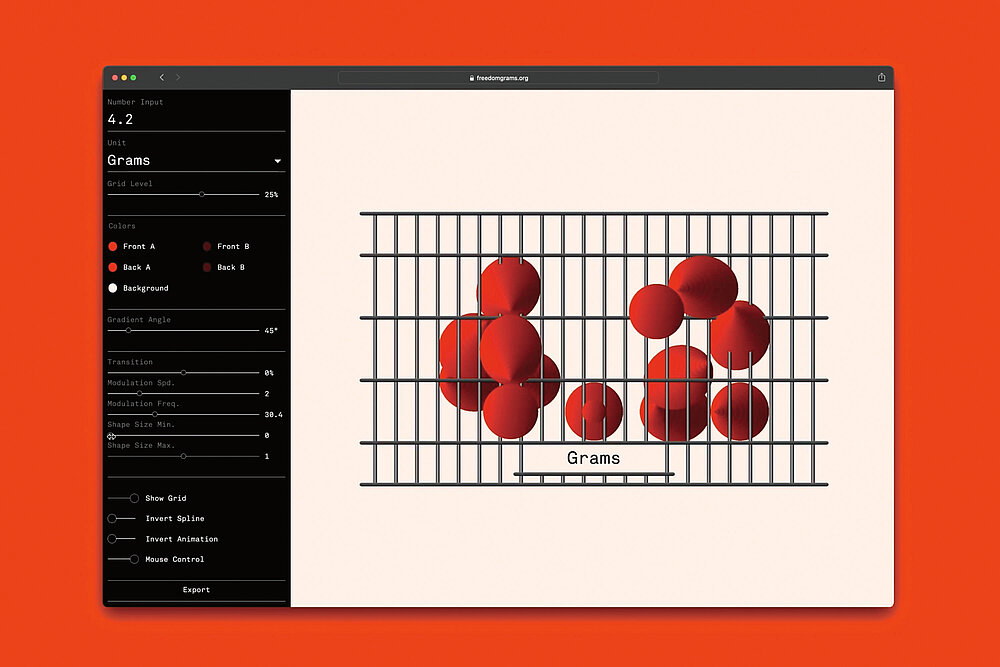Enable the Invert Spline toggle
The height and width of the screenshot is (667, 1000).
coord(114,518)
